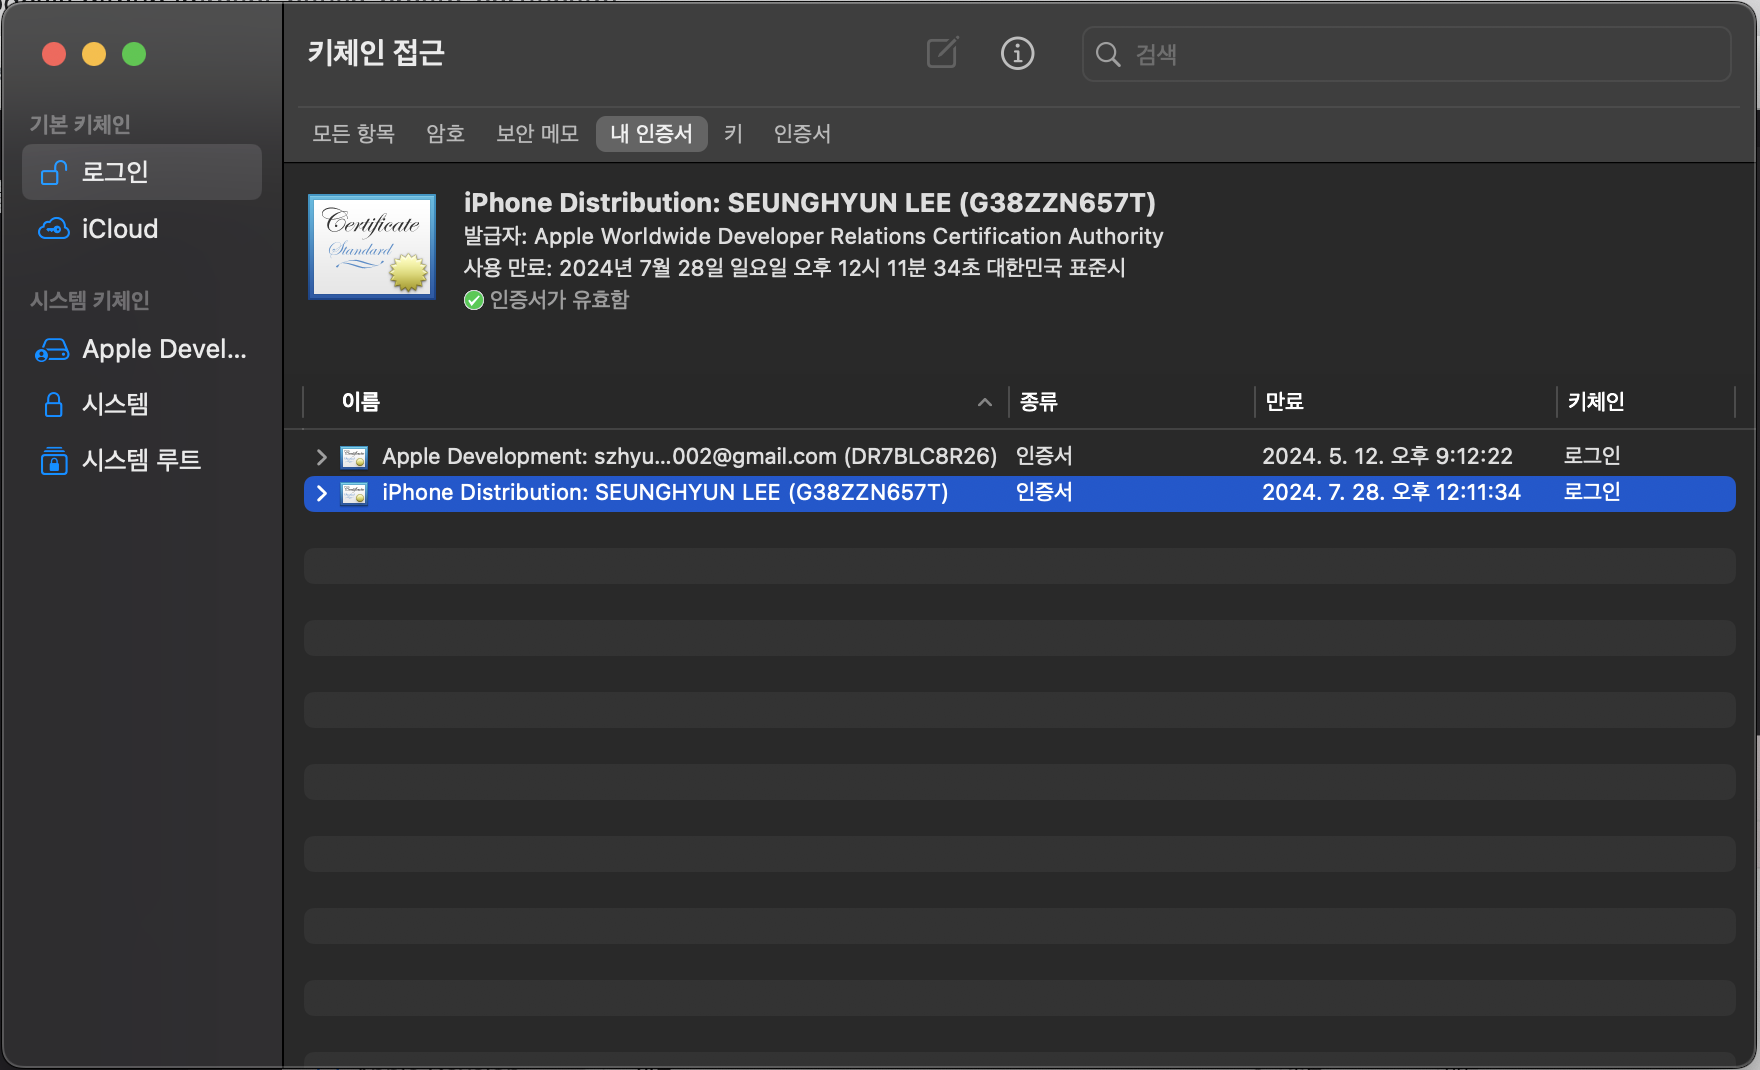
Task: Click certificate icon of Apple Development row
Action: [x=354, y=457]
